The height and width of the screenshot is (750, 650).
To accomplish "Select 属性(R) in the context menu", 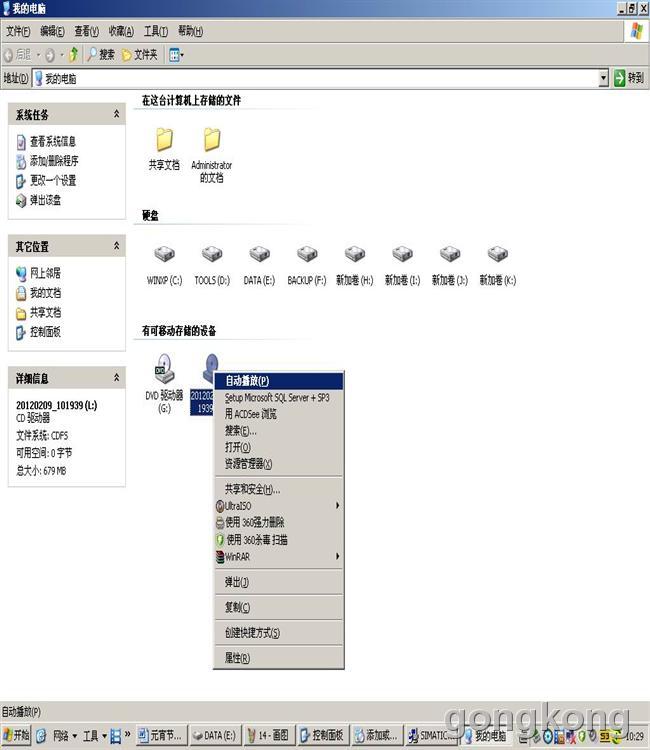I will [x=237, y=658].
